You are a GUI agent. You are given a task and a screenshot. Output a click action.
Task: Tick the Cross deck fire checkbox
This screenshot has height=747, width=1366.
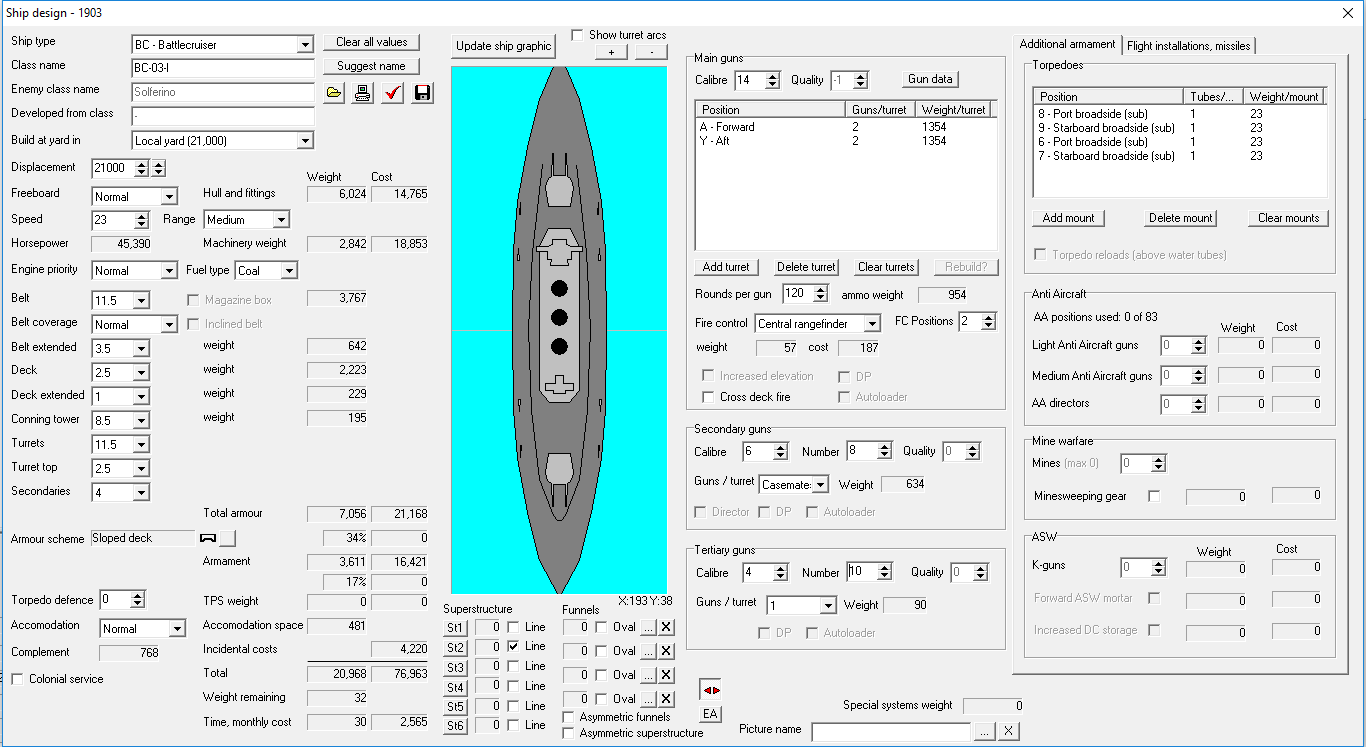click(x=708, y=397)
